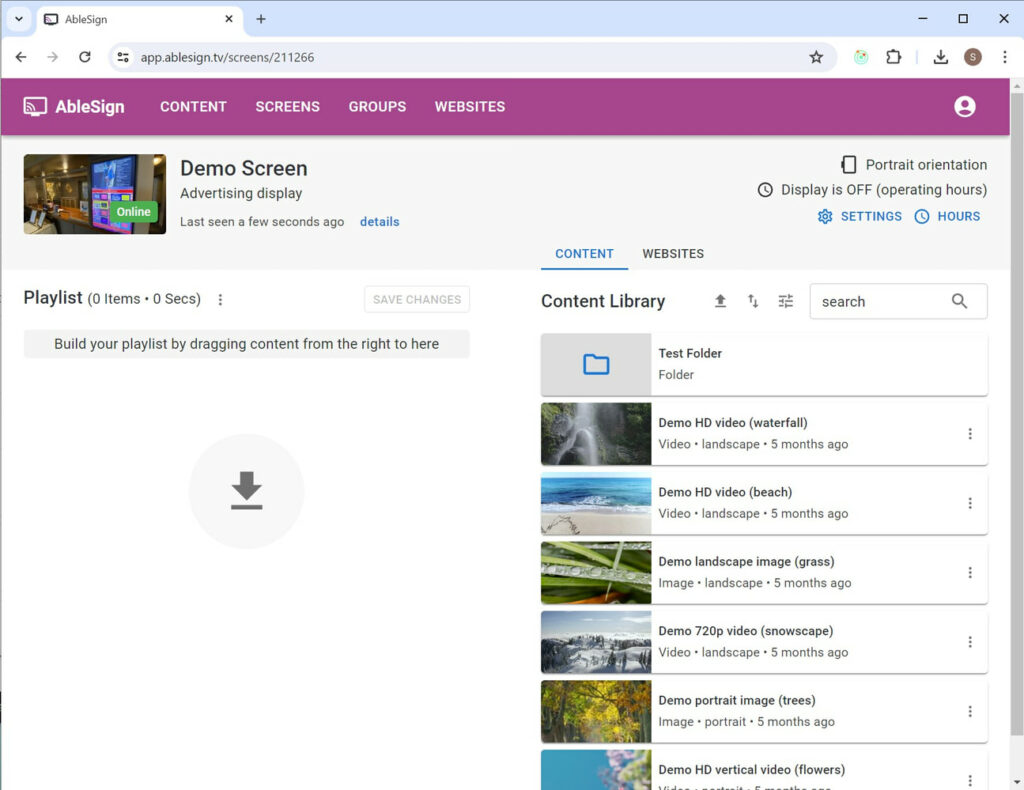
Task: Open the SCREENS menu item
Action: pos(287,106)
